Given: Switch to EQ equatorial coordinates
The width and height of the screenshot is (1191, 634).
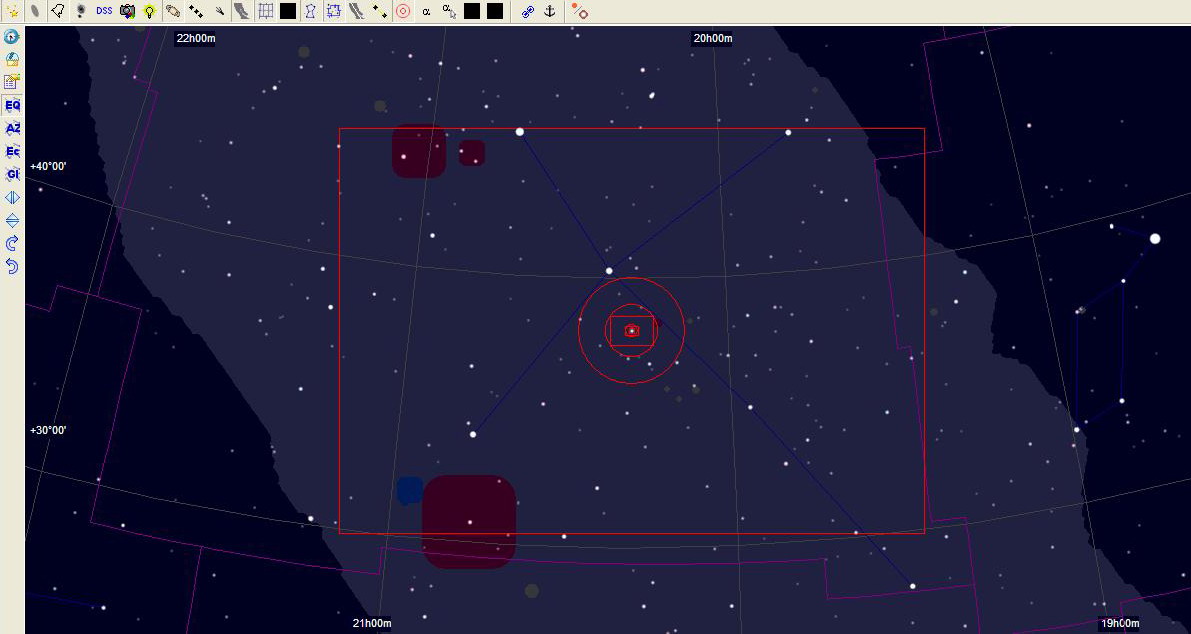Looking at the screenshot, I should coord(12,106).
